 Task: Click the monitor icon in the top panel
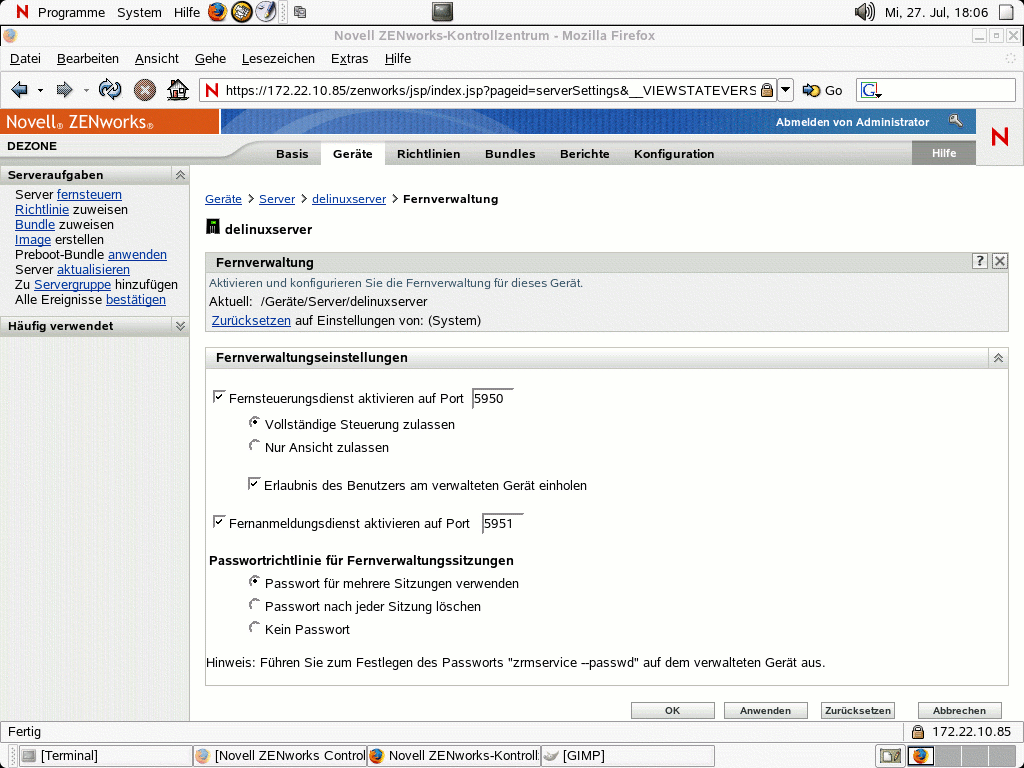(x=443, y=12)
